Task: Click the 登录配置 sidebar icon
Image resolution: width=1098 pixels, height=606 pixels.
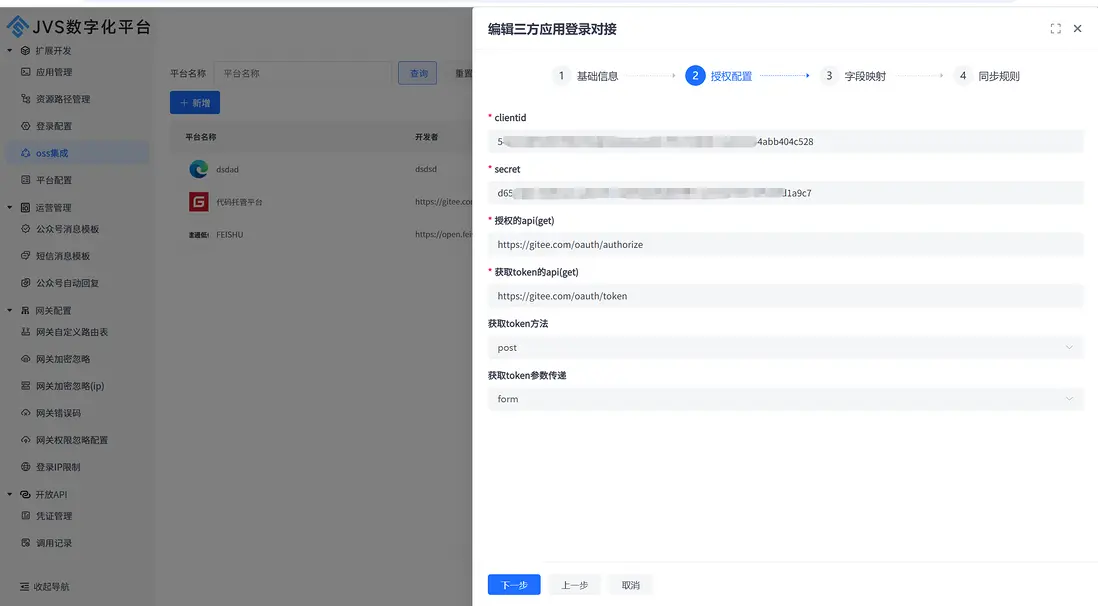Action: [x=26, y=126]
